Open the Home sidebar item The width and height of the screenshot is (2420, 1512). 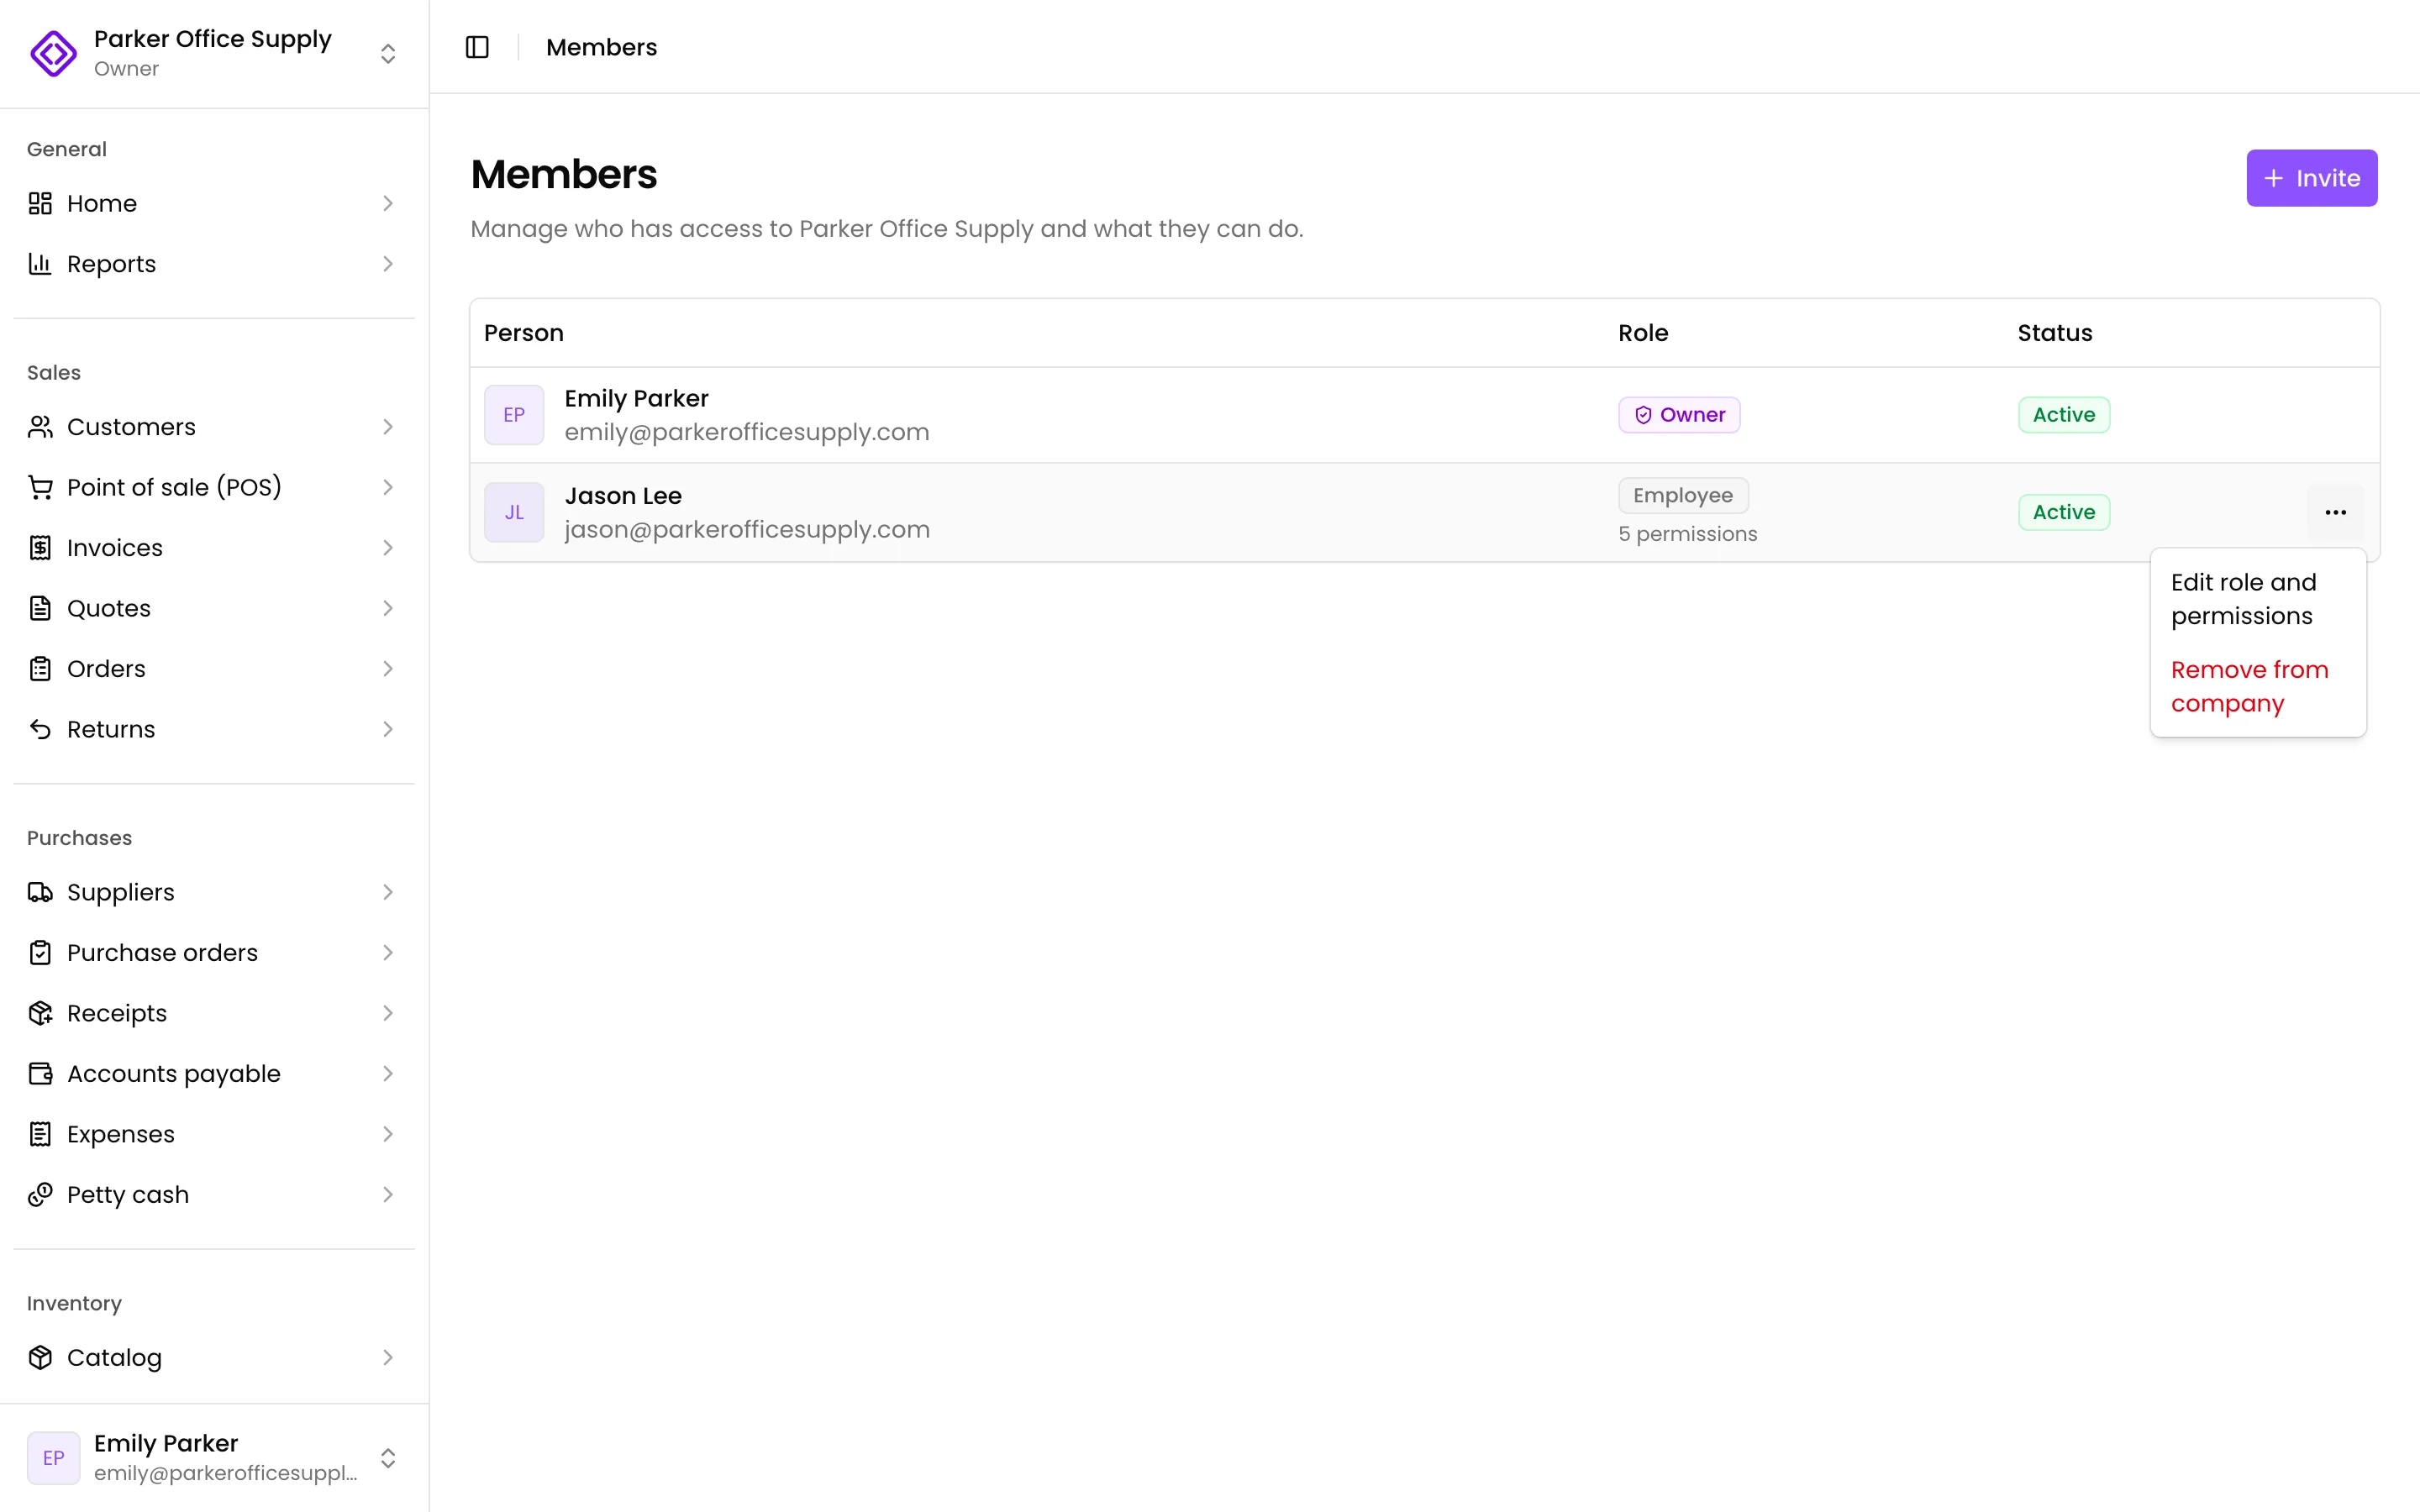[214, 203]
